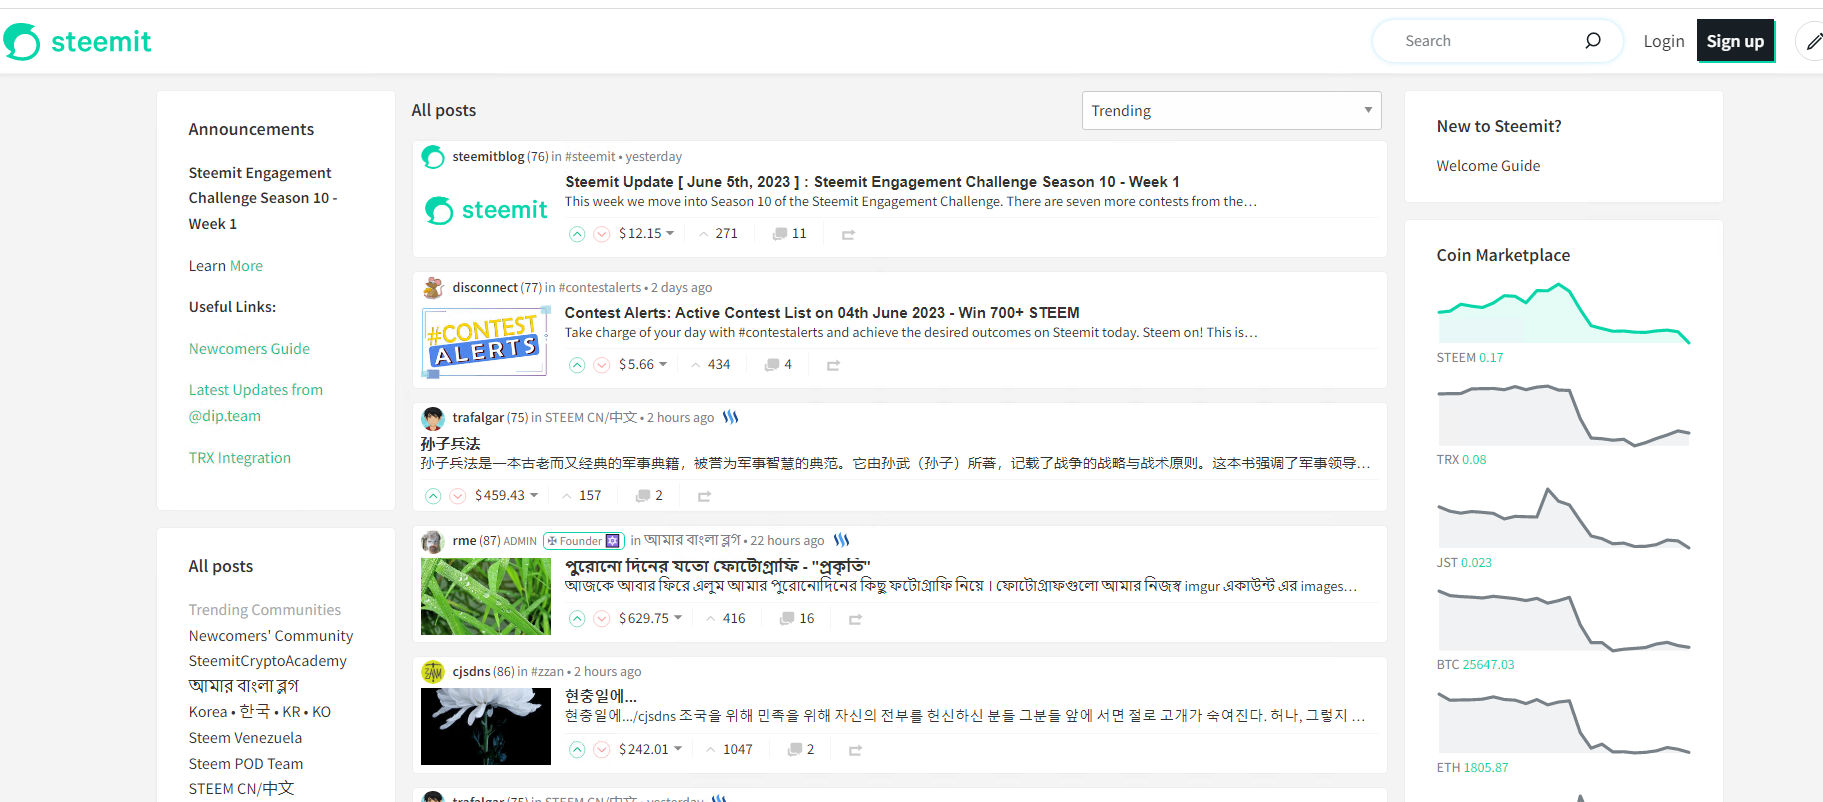Downvote the cjsdns 현충일에 post
Image resolution: width=1823 pixels, height=802 pixels.
(602, 750)
